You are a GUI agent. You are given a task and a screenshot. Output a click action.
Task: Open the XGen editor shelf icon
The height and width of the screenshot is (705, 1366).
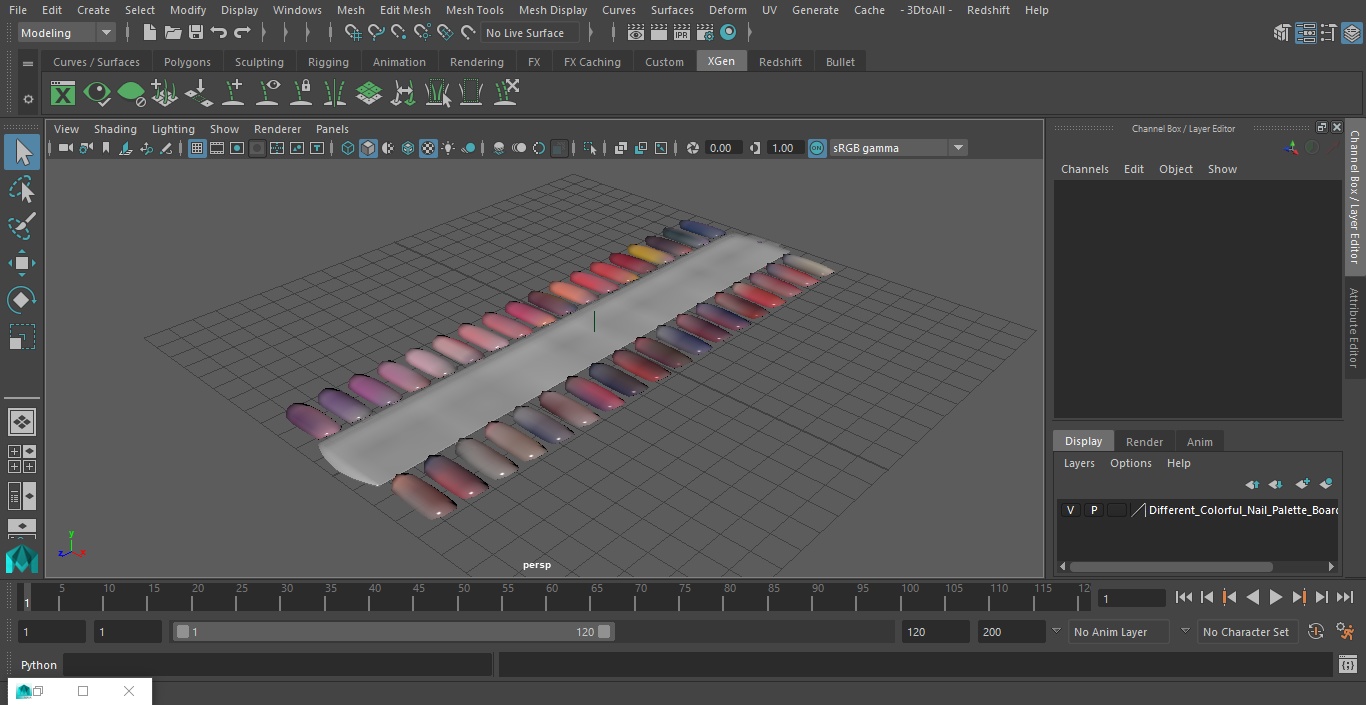[63, 94]
